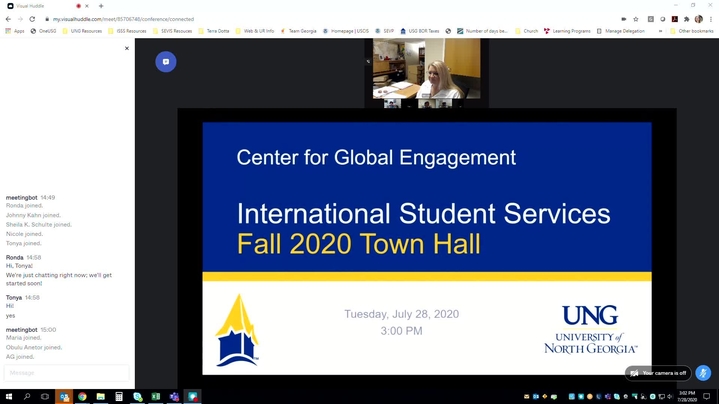
Task: Open Windows taskbar search
Action: pos(27,396)
